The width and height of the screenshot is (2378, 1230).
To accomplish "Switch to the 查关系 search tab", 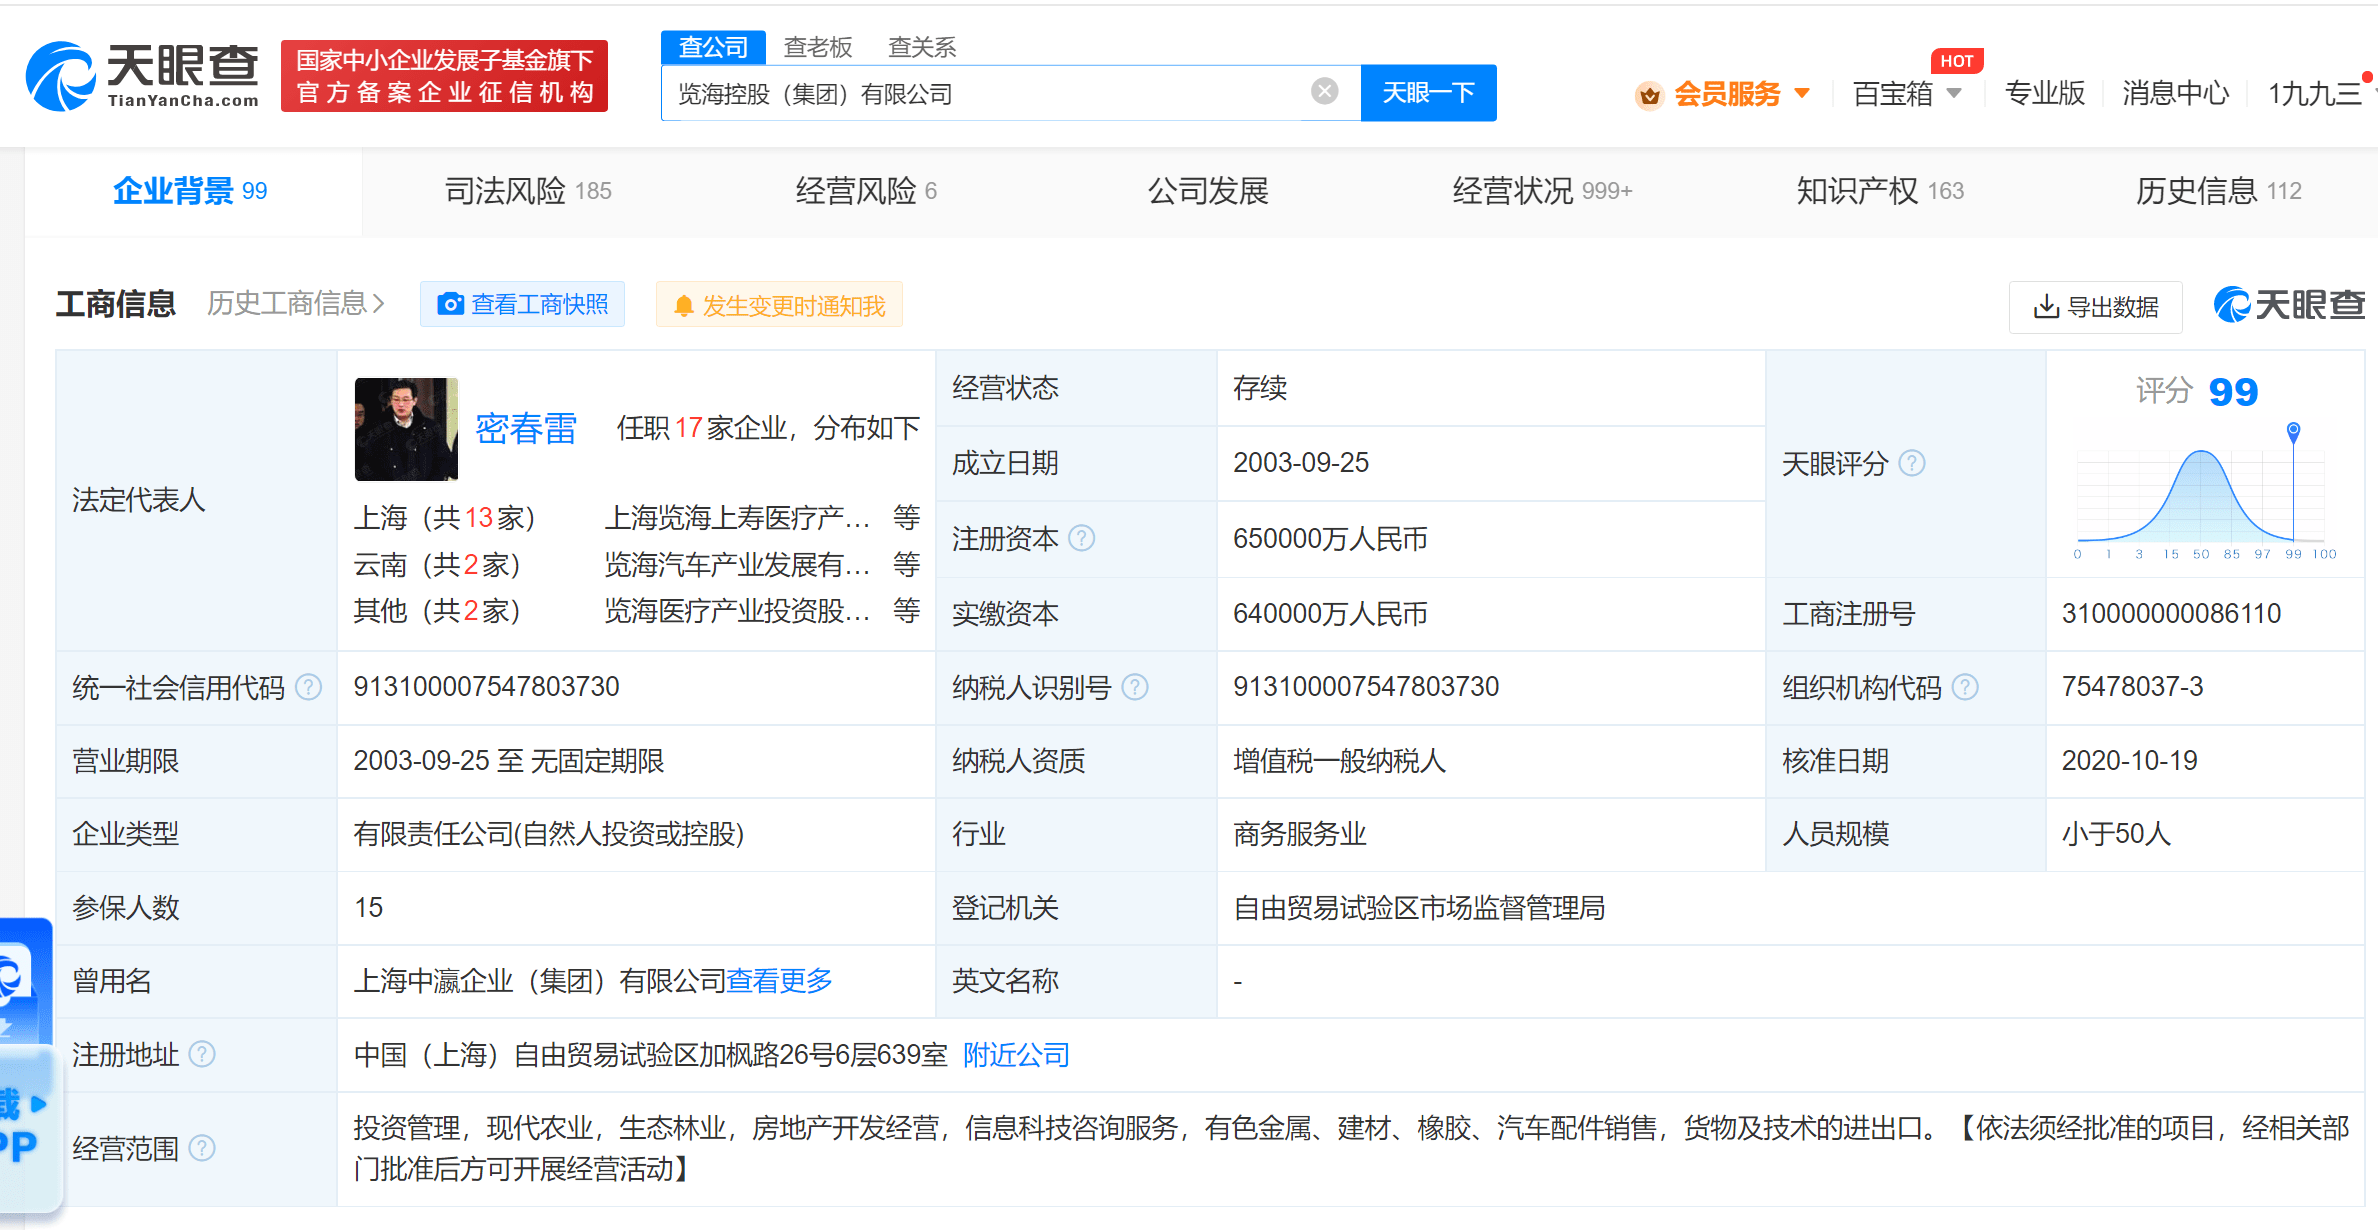I will coord(922,47).
